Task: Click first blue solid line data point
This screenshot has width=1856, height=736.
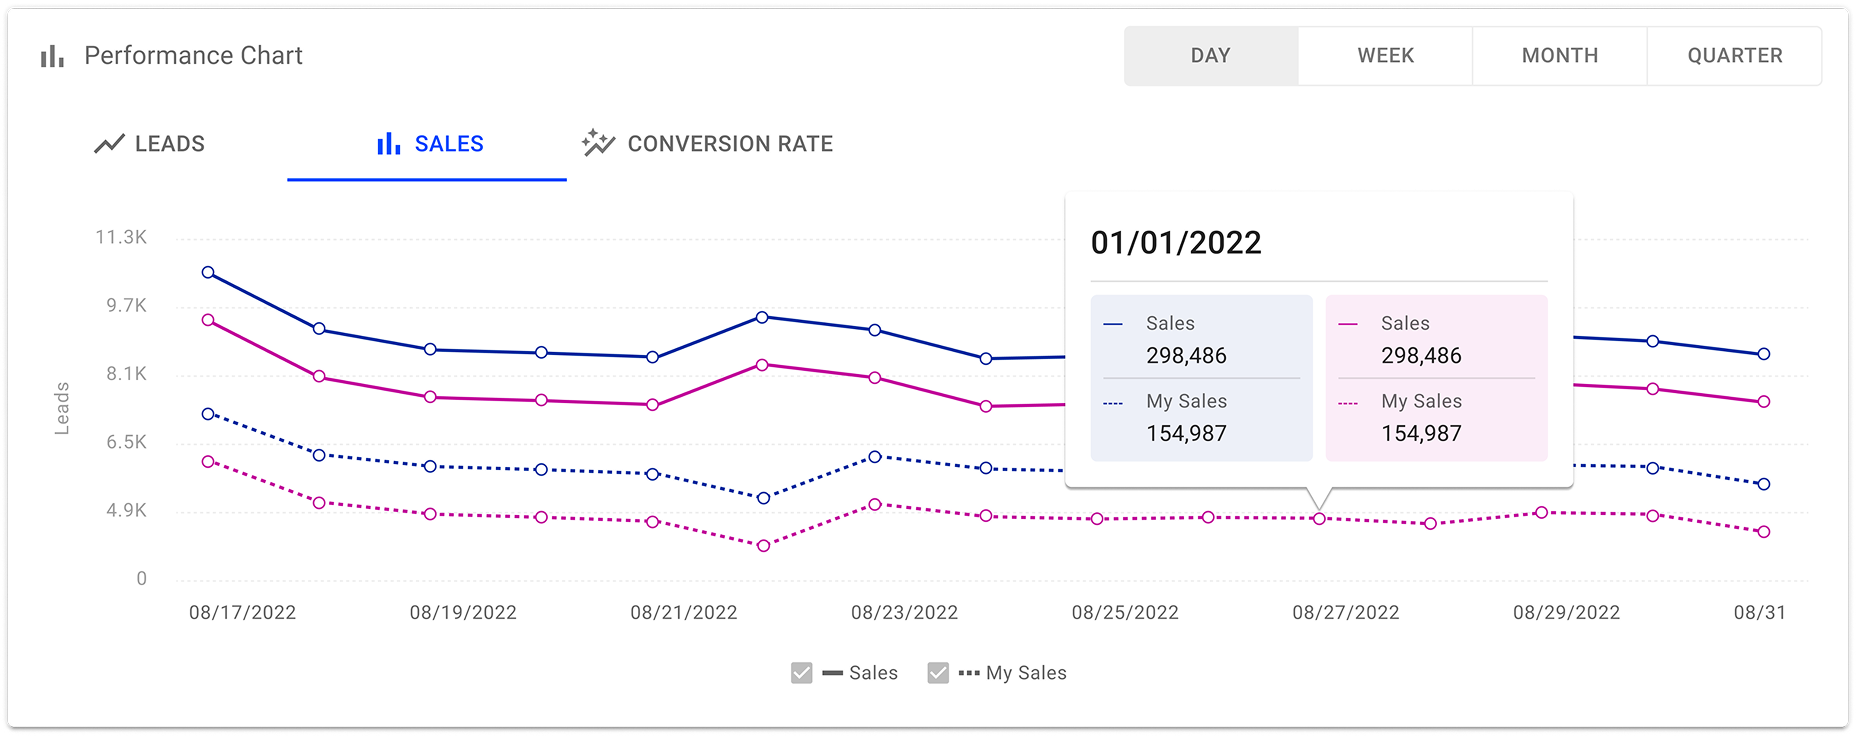Action: click(208, 272)
